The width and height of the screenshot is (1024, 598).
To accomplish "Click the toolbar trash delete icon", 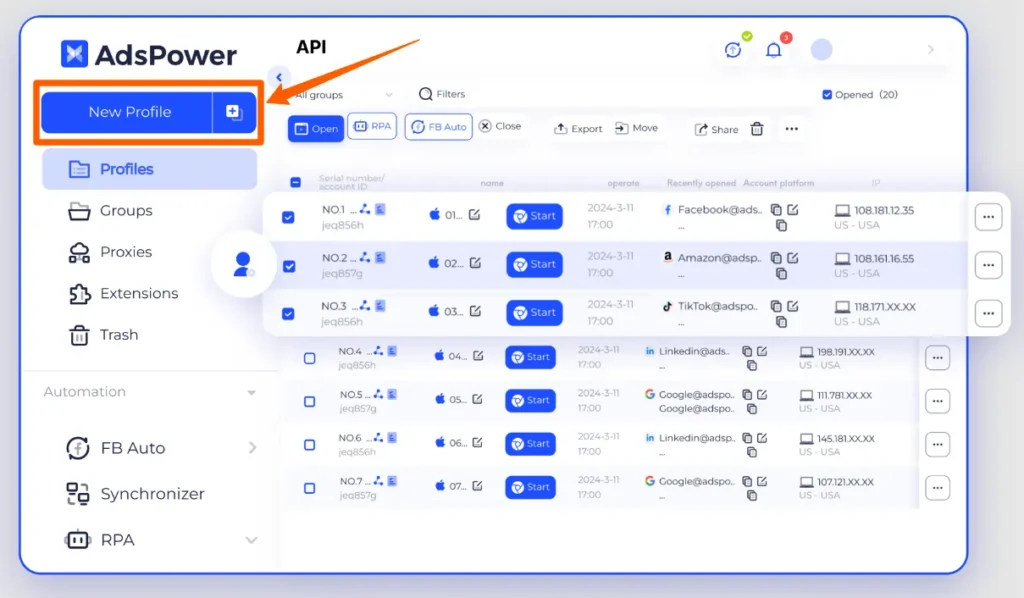I will 757,129.
